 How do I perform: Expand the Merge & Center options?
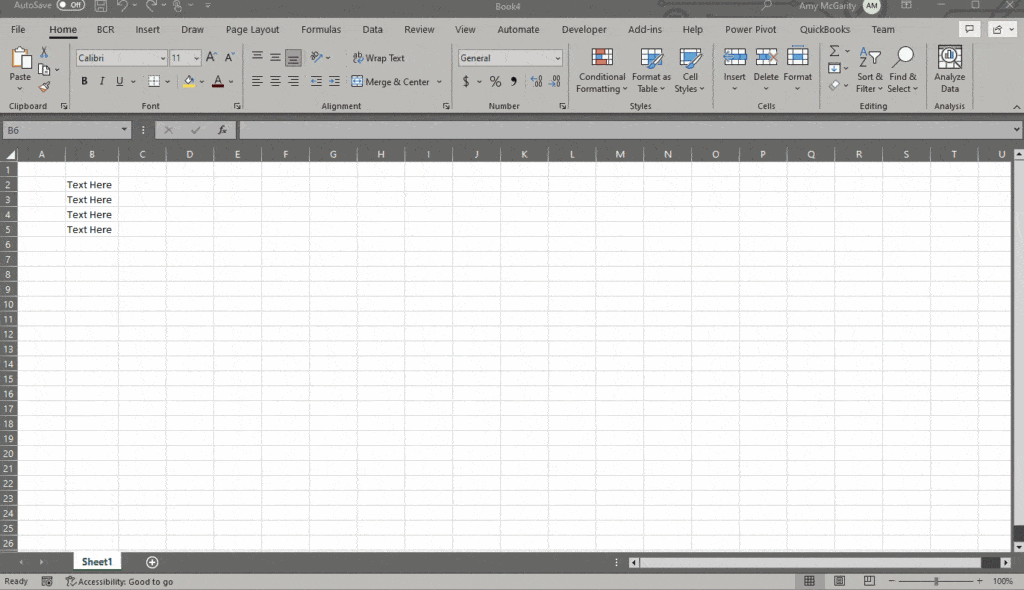438,82
